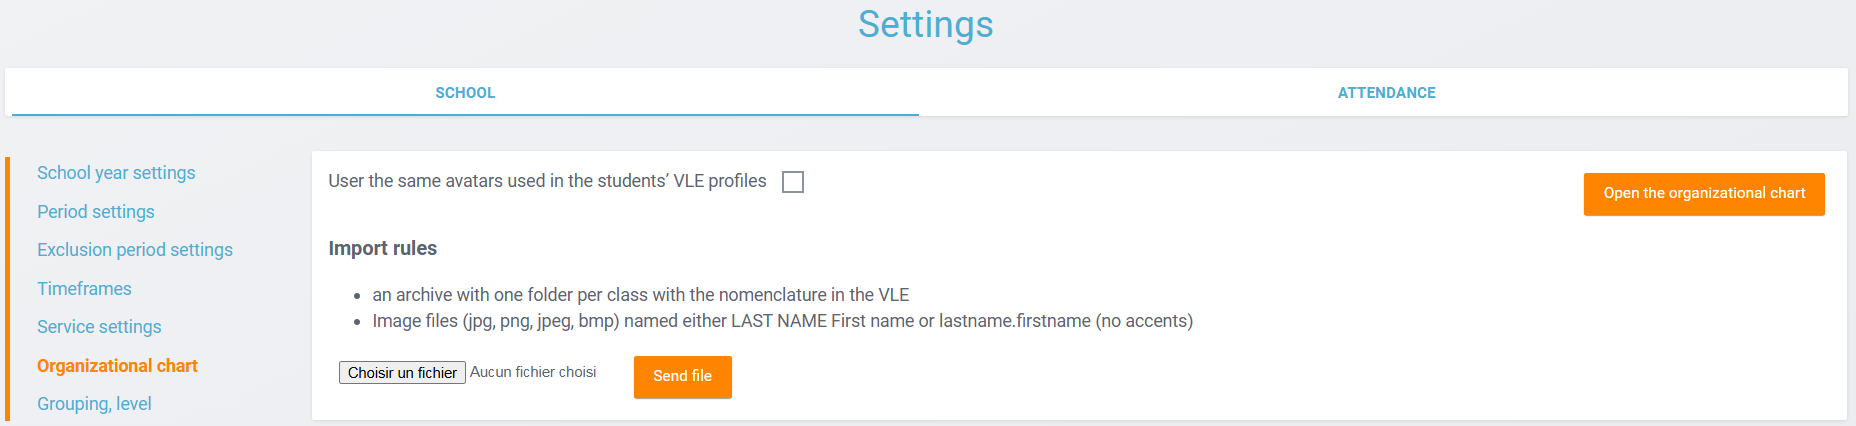Click the orange vertical bar beside sidebar
This screenshot has height=426, width=1856.
(x=7, y=290)
